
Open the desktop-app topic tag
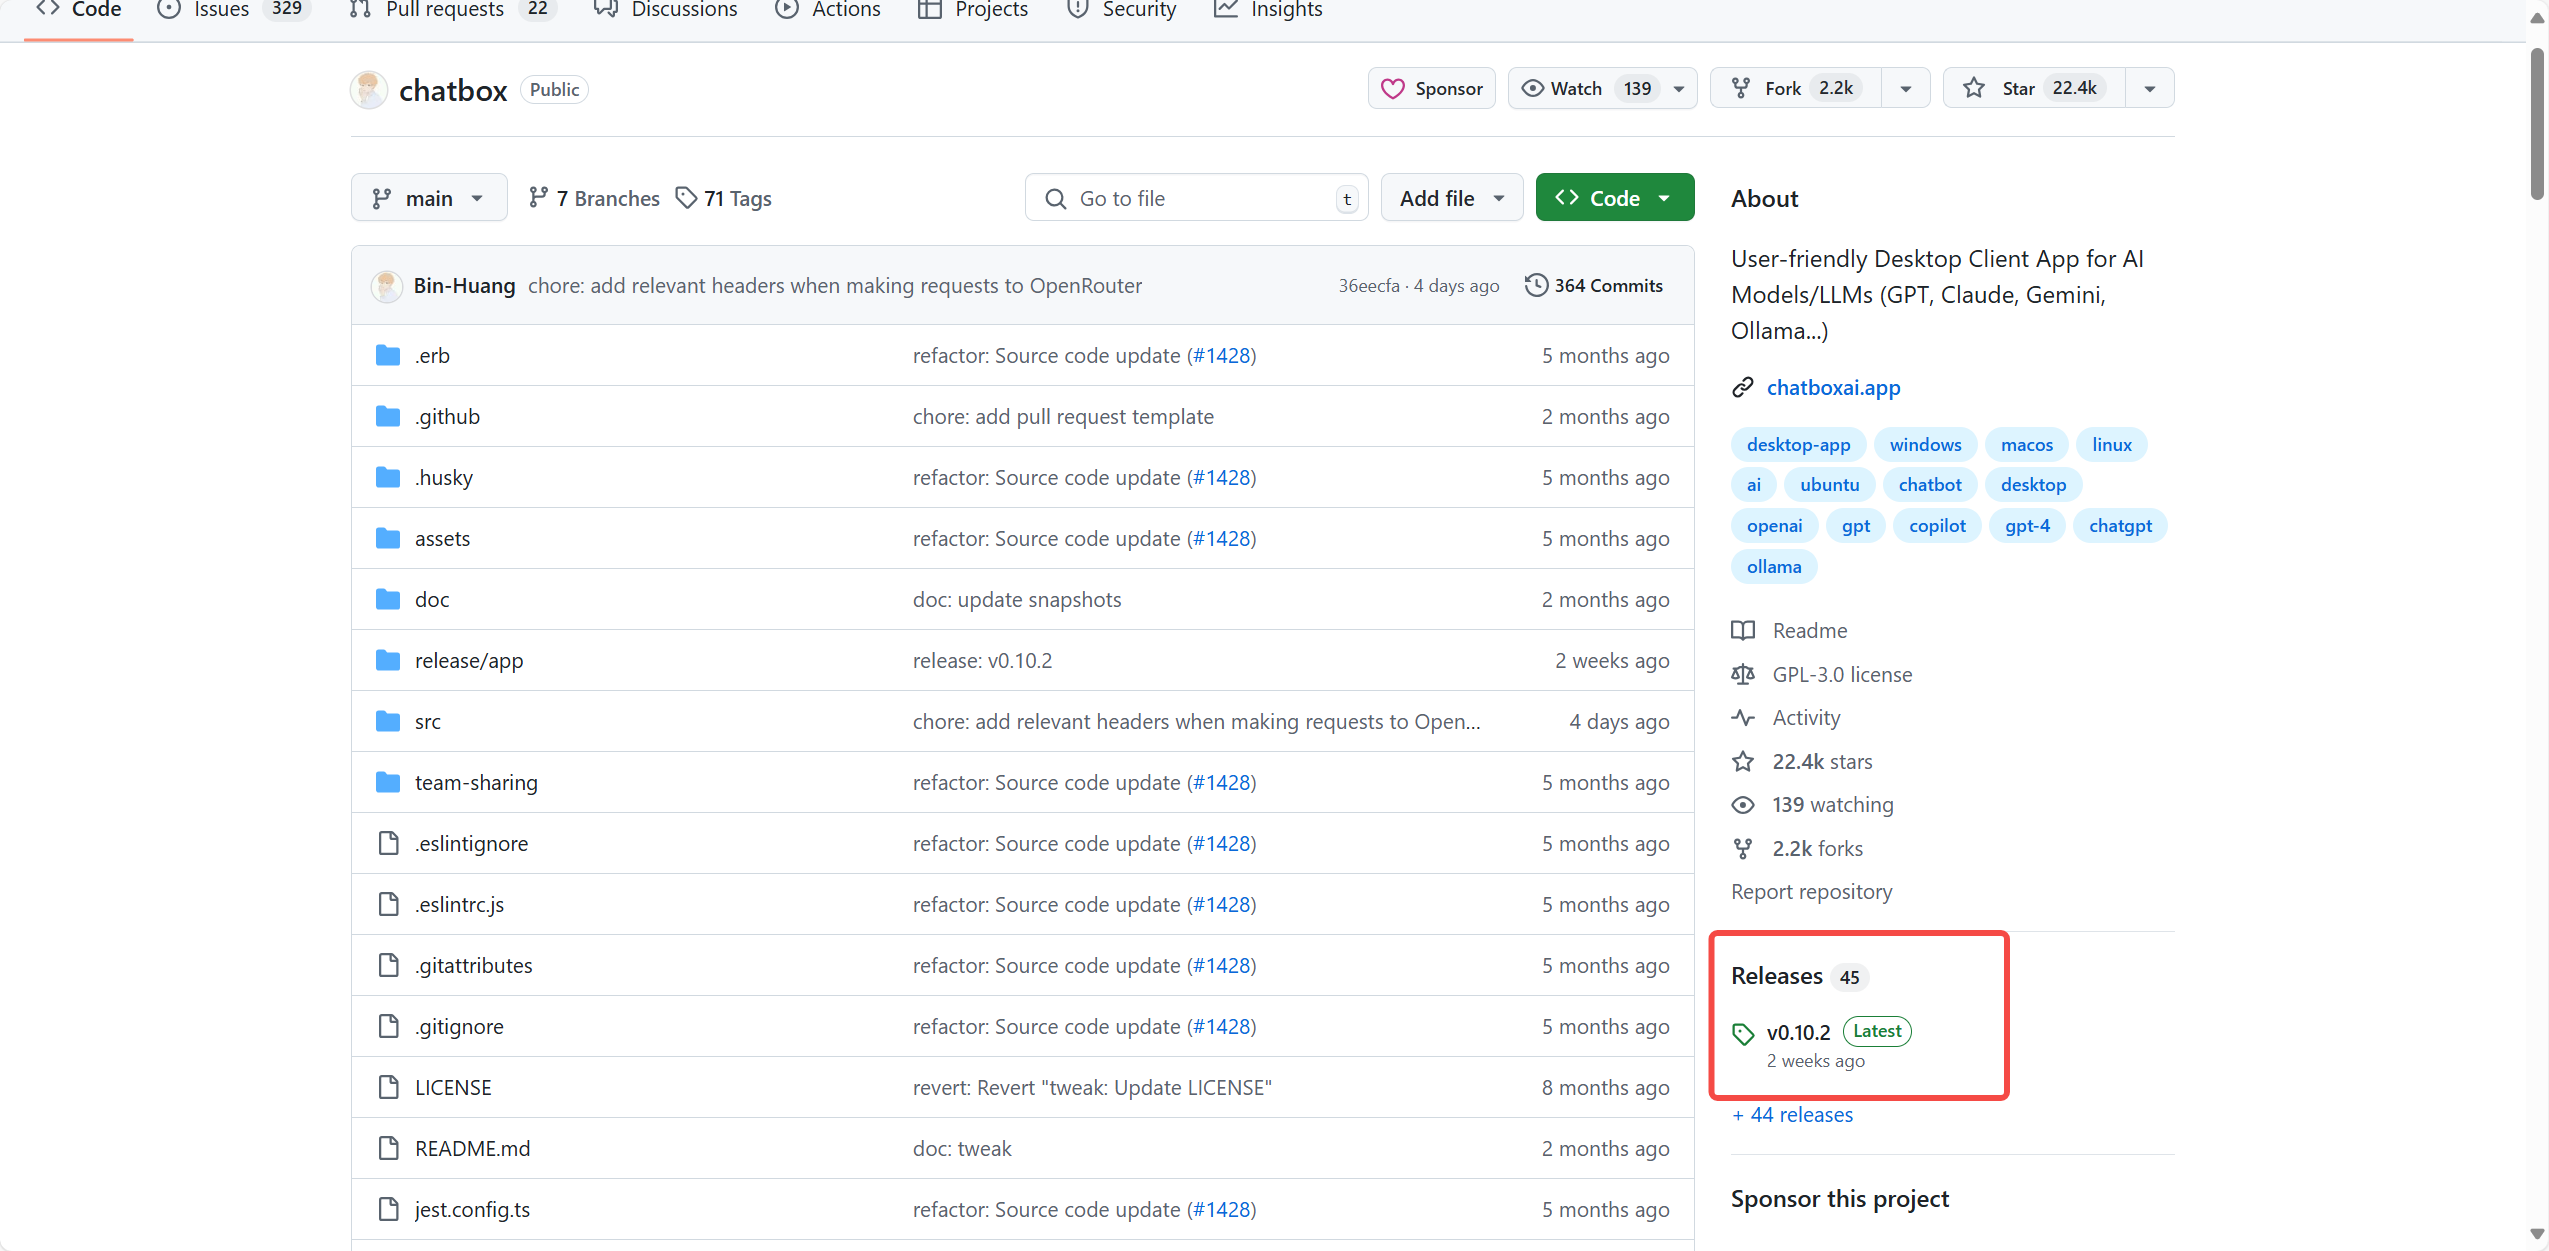click(1798, 445)
